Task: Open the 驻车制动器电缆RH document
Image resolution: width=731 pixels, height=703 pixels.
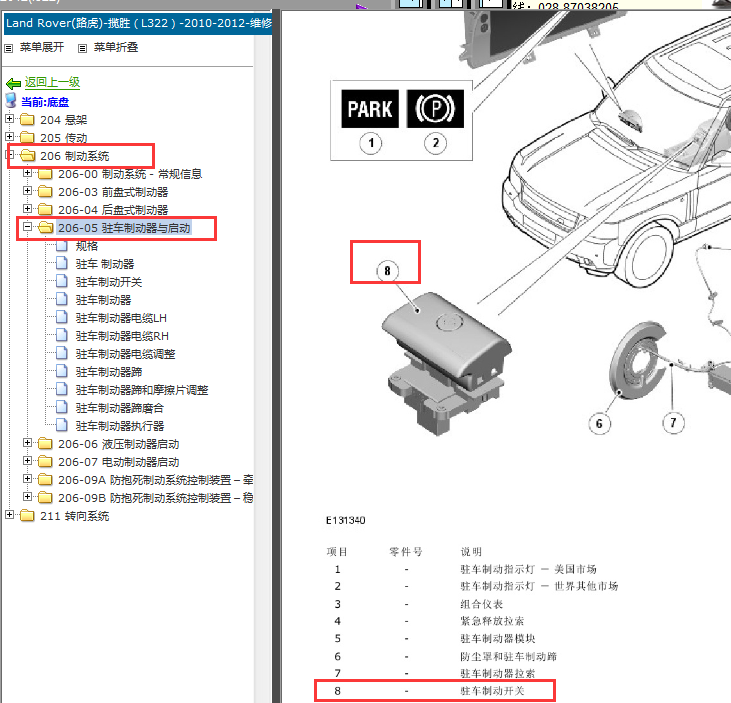Action: pyautogui.click(x=122, y=336)
